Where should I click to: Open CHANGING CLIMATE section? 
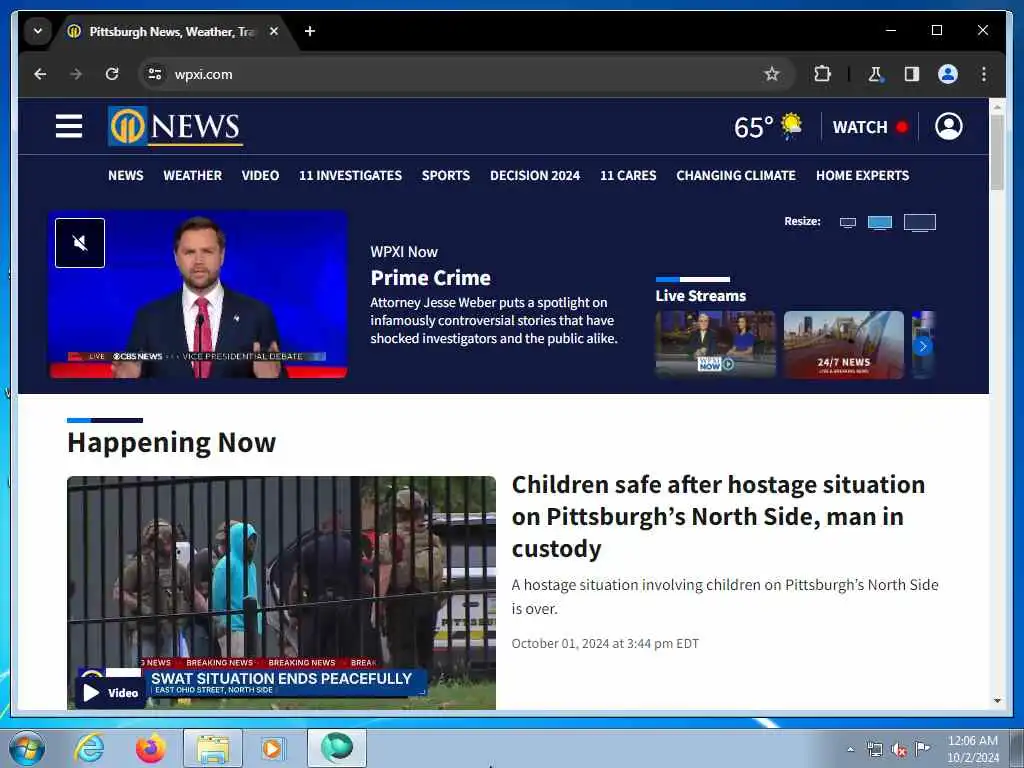[x=736, y=176]
